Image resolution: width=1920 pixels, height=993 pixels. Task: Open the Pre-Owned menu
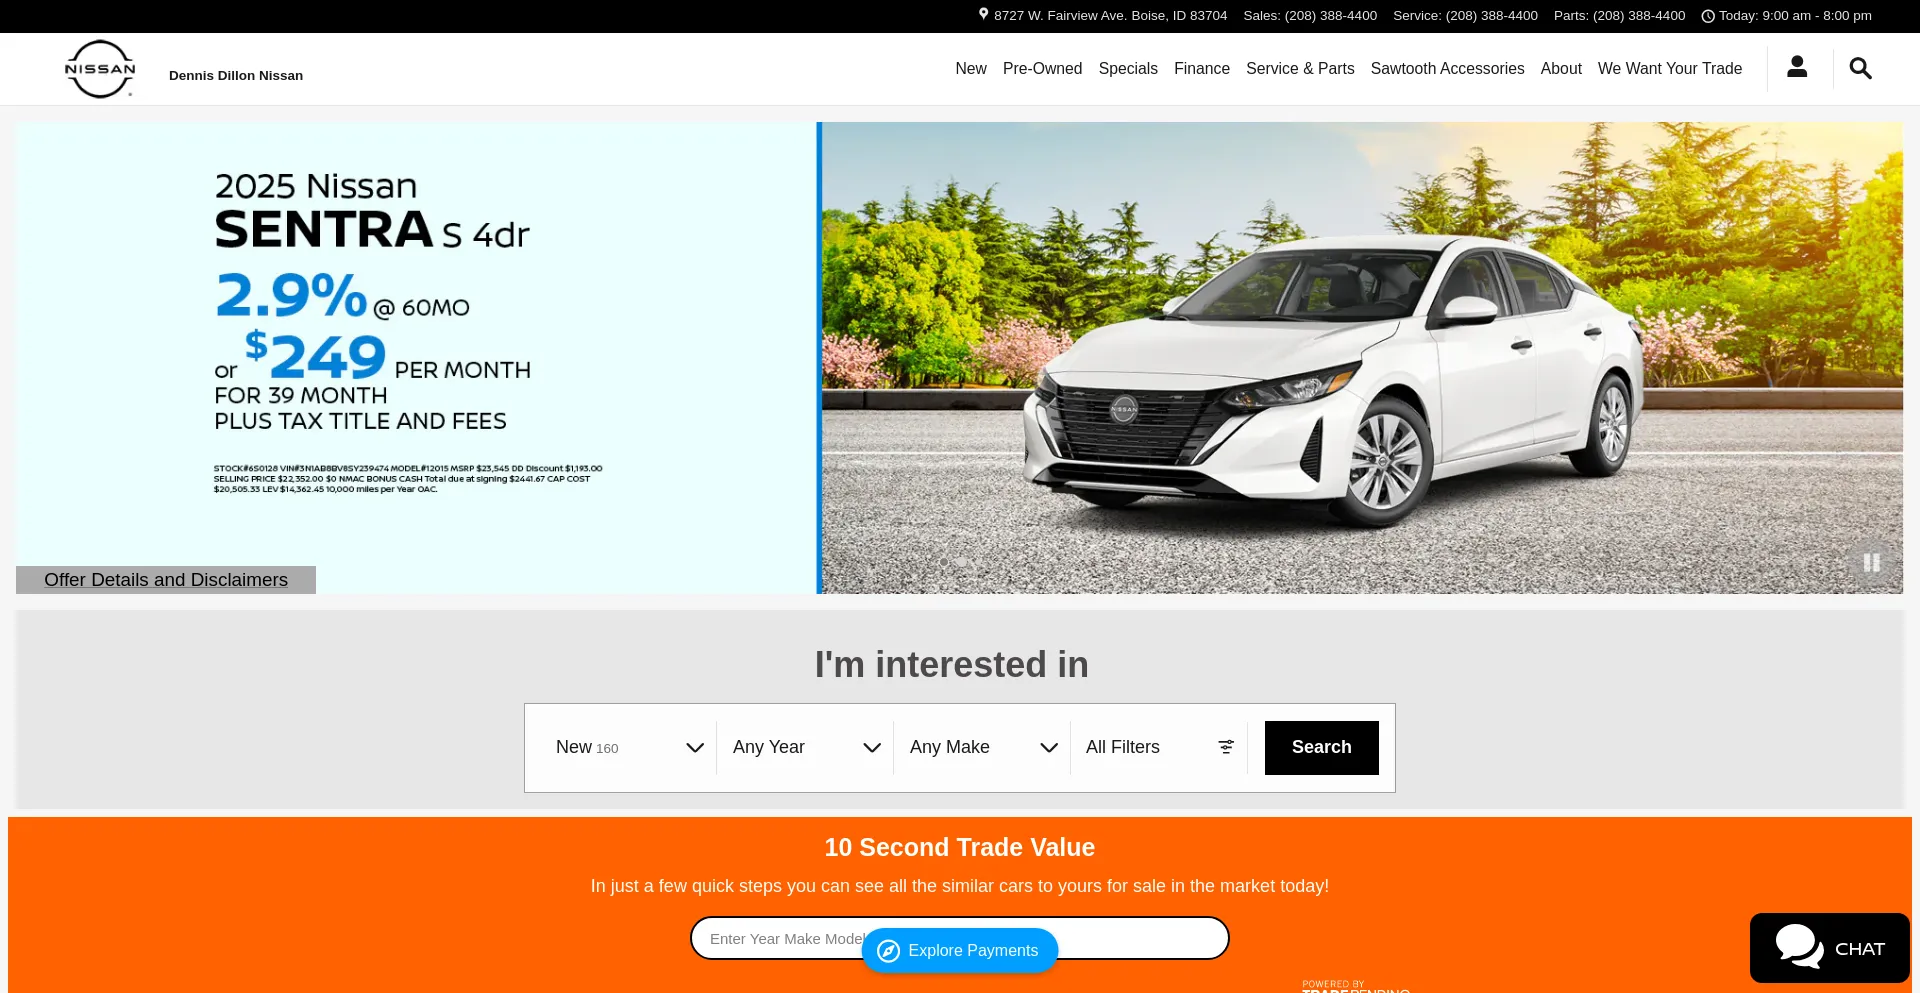(1042, 68)
